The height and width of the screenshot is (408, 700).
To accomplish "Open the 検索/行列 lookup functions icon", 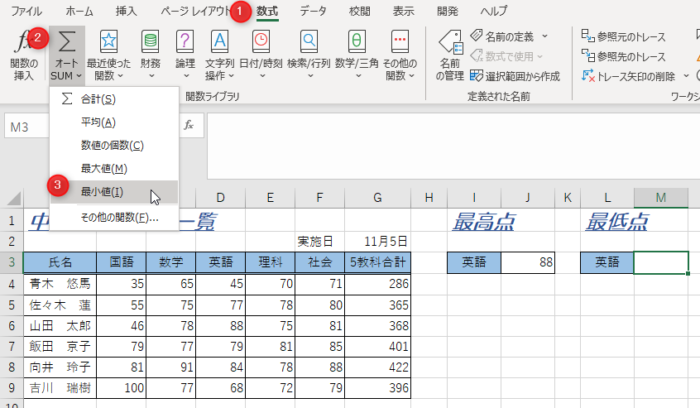I will click(x=309, y=43).
